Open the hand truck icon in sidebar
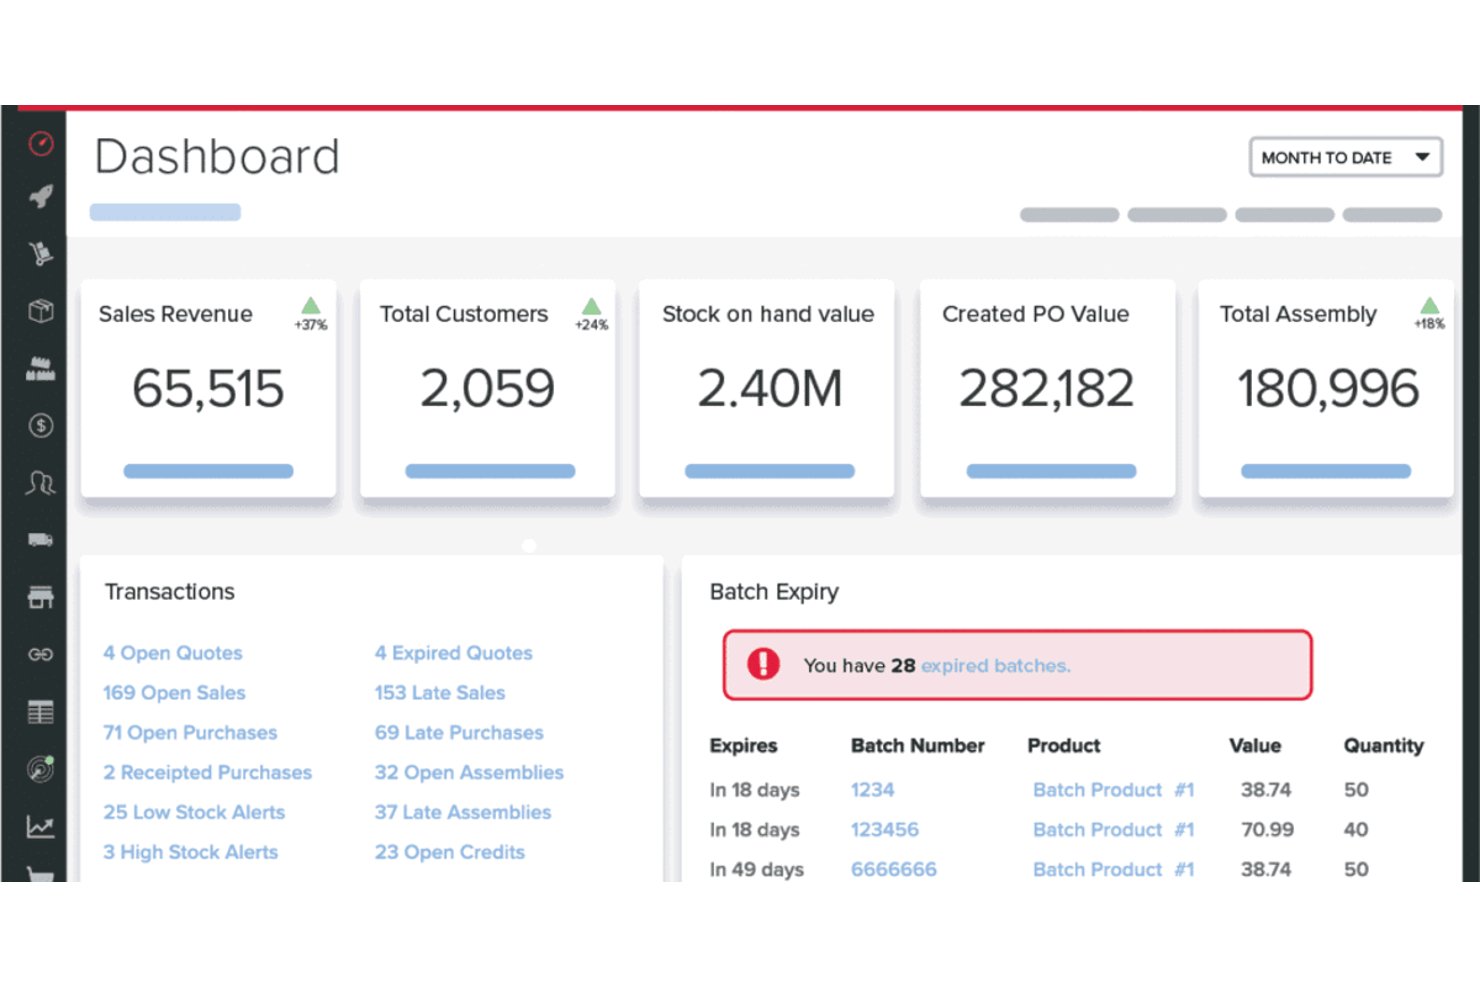Screen dimensions: 1480x987 (41, 253)
